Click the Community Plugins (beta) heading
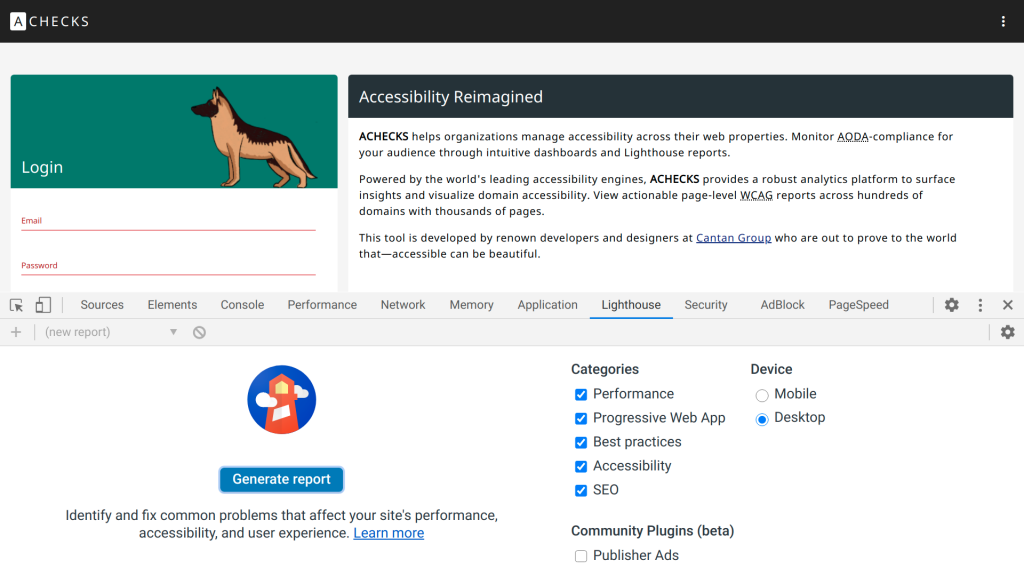The height and width of the screenshot is (576, 1024). point(652,531)
